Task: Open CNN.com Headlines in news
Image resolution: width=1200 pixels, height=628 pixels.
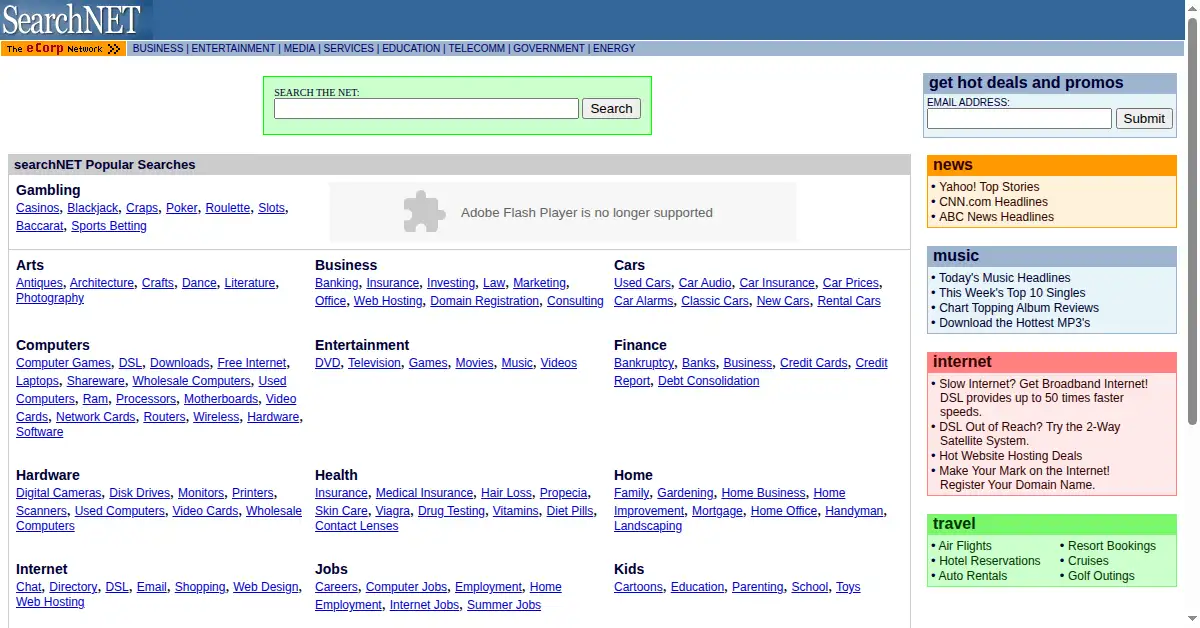Action: pyautogui.click(x=993, y=202)
